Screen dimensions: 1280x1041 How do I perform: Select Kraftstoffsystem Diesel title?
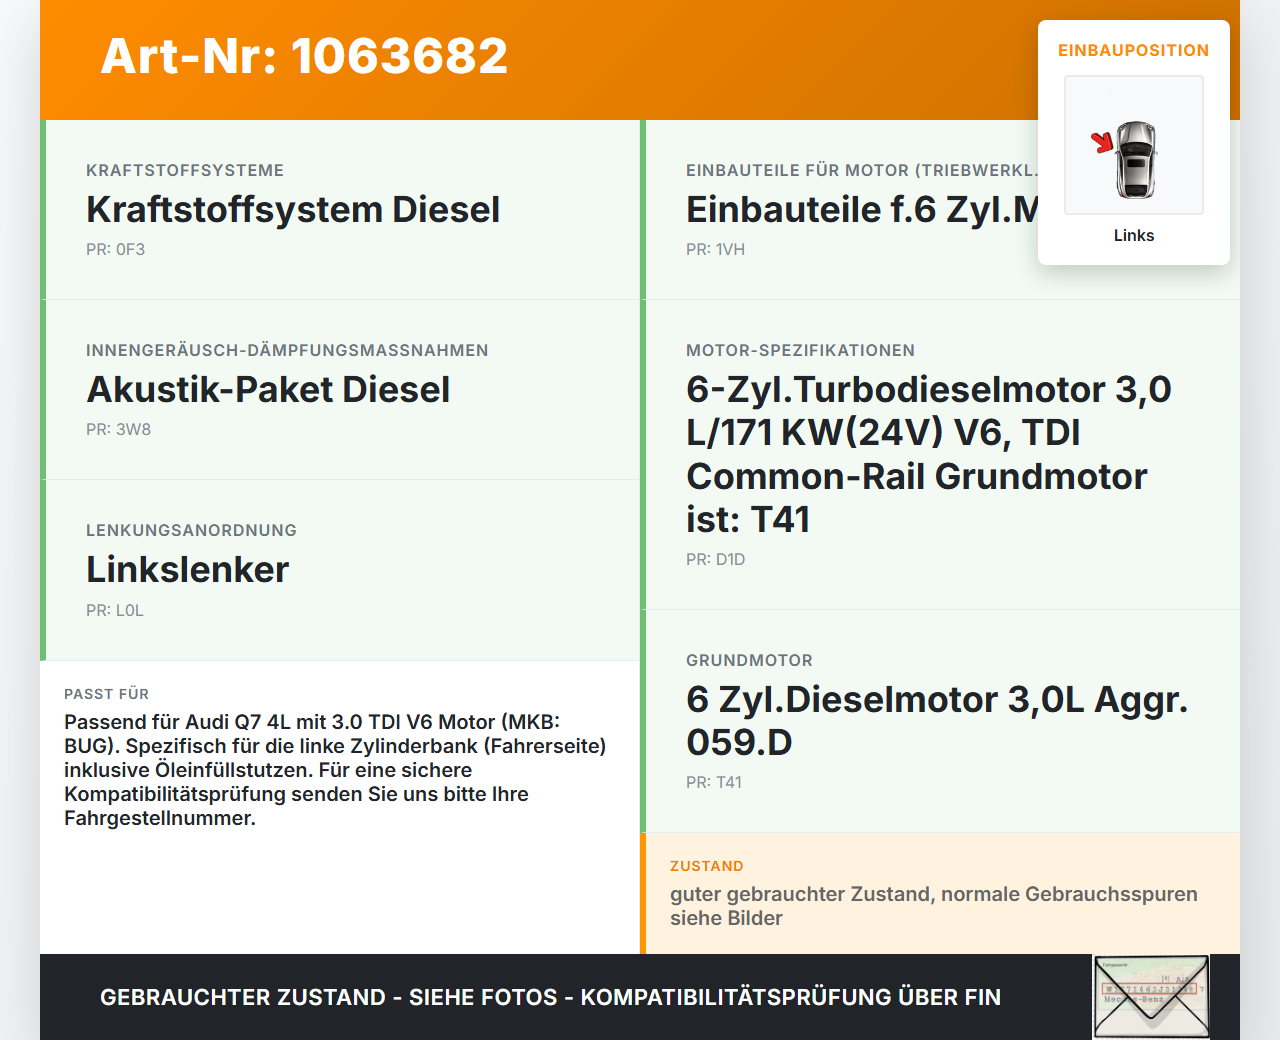click(x=293, y=209)
